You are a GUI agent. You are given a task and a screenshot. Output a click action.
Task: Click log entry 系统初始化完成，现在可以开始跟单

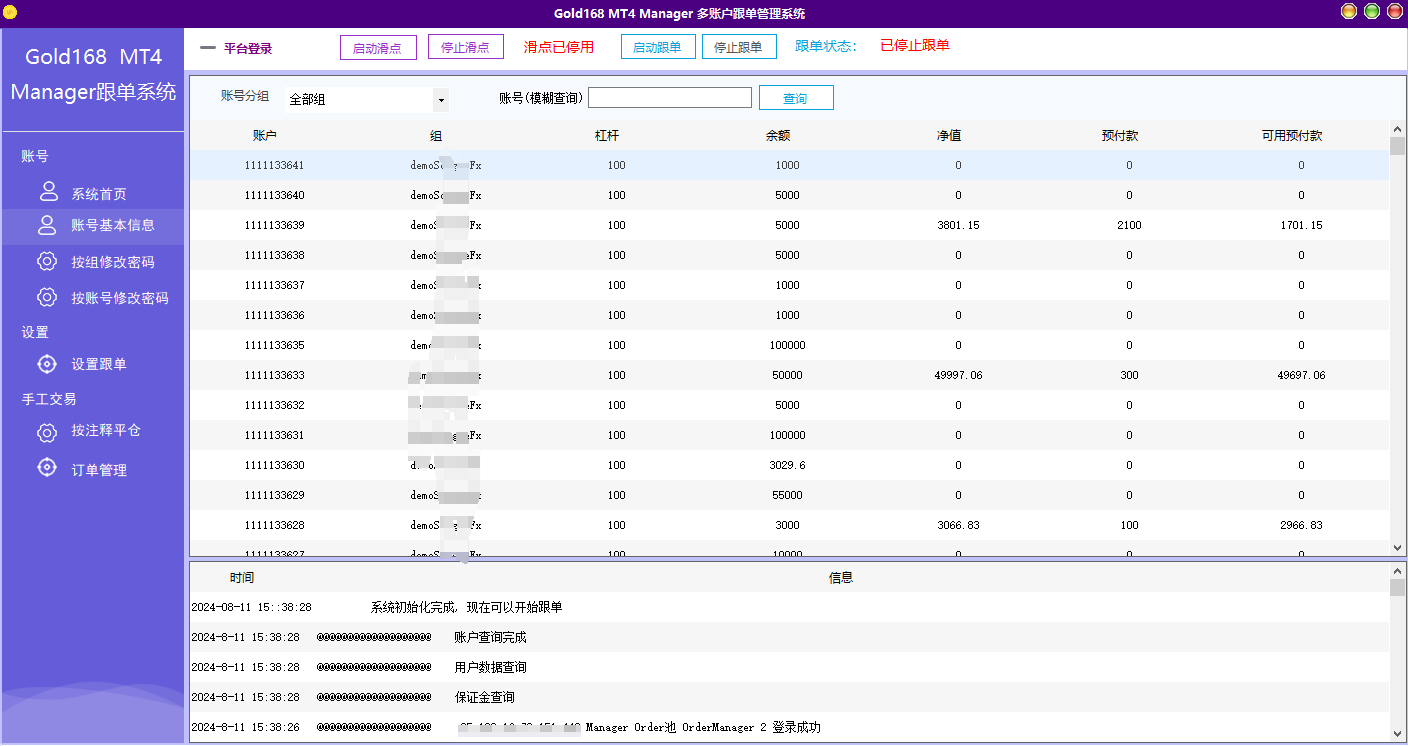tap(466, 607)
